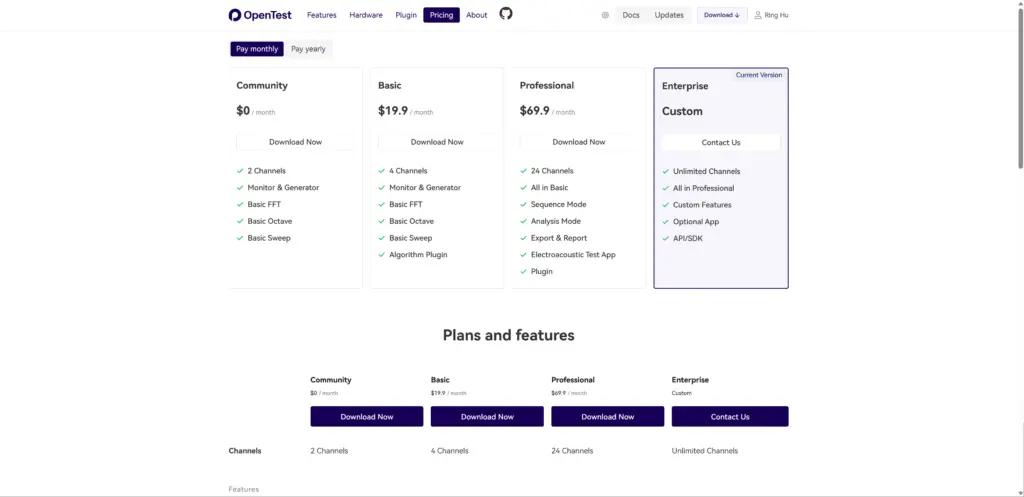This screenshot has height=497, width=1024.
Task: Click the Custom price in Enterprise card
Action: tap(682, 111)
